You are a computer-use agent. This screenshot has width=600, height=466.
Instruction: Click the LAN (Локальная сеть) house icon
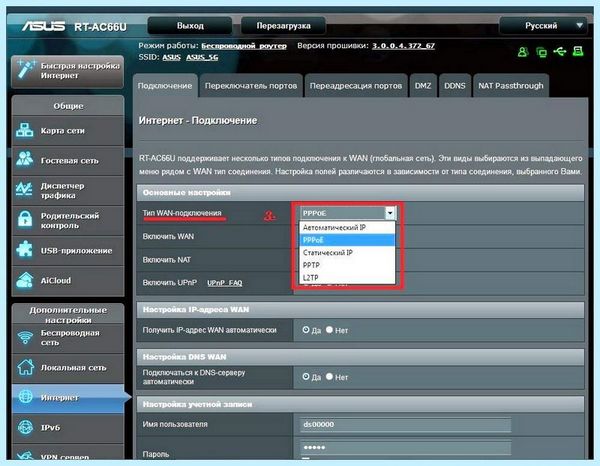click(x=25, y=367)
